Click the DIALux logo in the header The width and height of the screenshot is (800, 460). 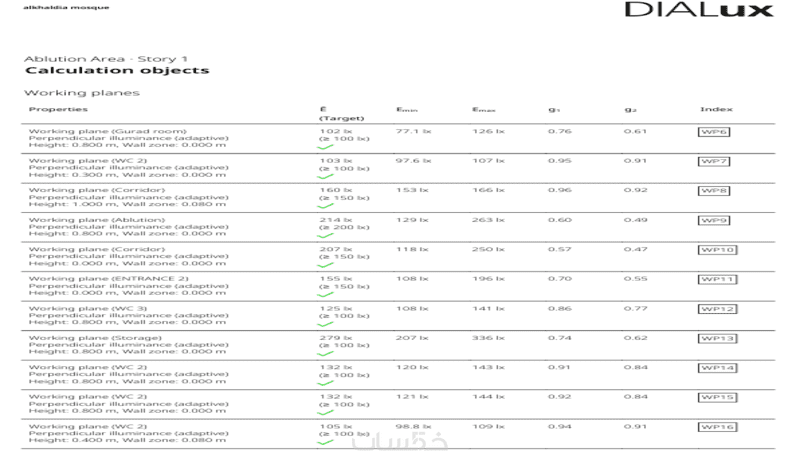(699, 11)
